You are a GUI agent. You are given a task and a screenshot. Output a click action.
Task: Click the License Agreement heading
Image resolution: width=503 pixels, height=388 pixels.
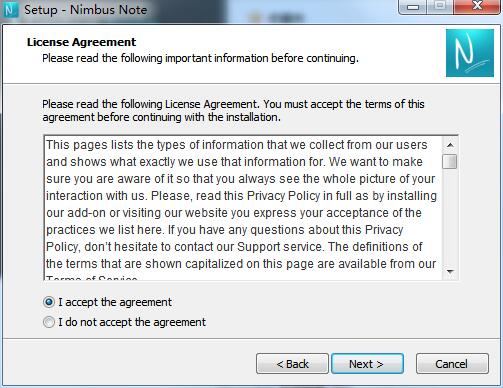[x=81, y=42]
